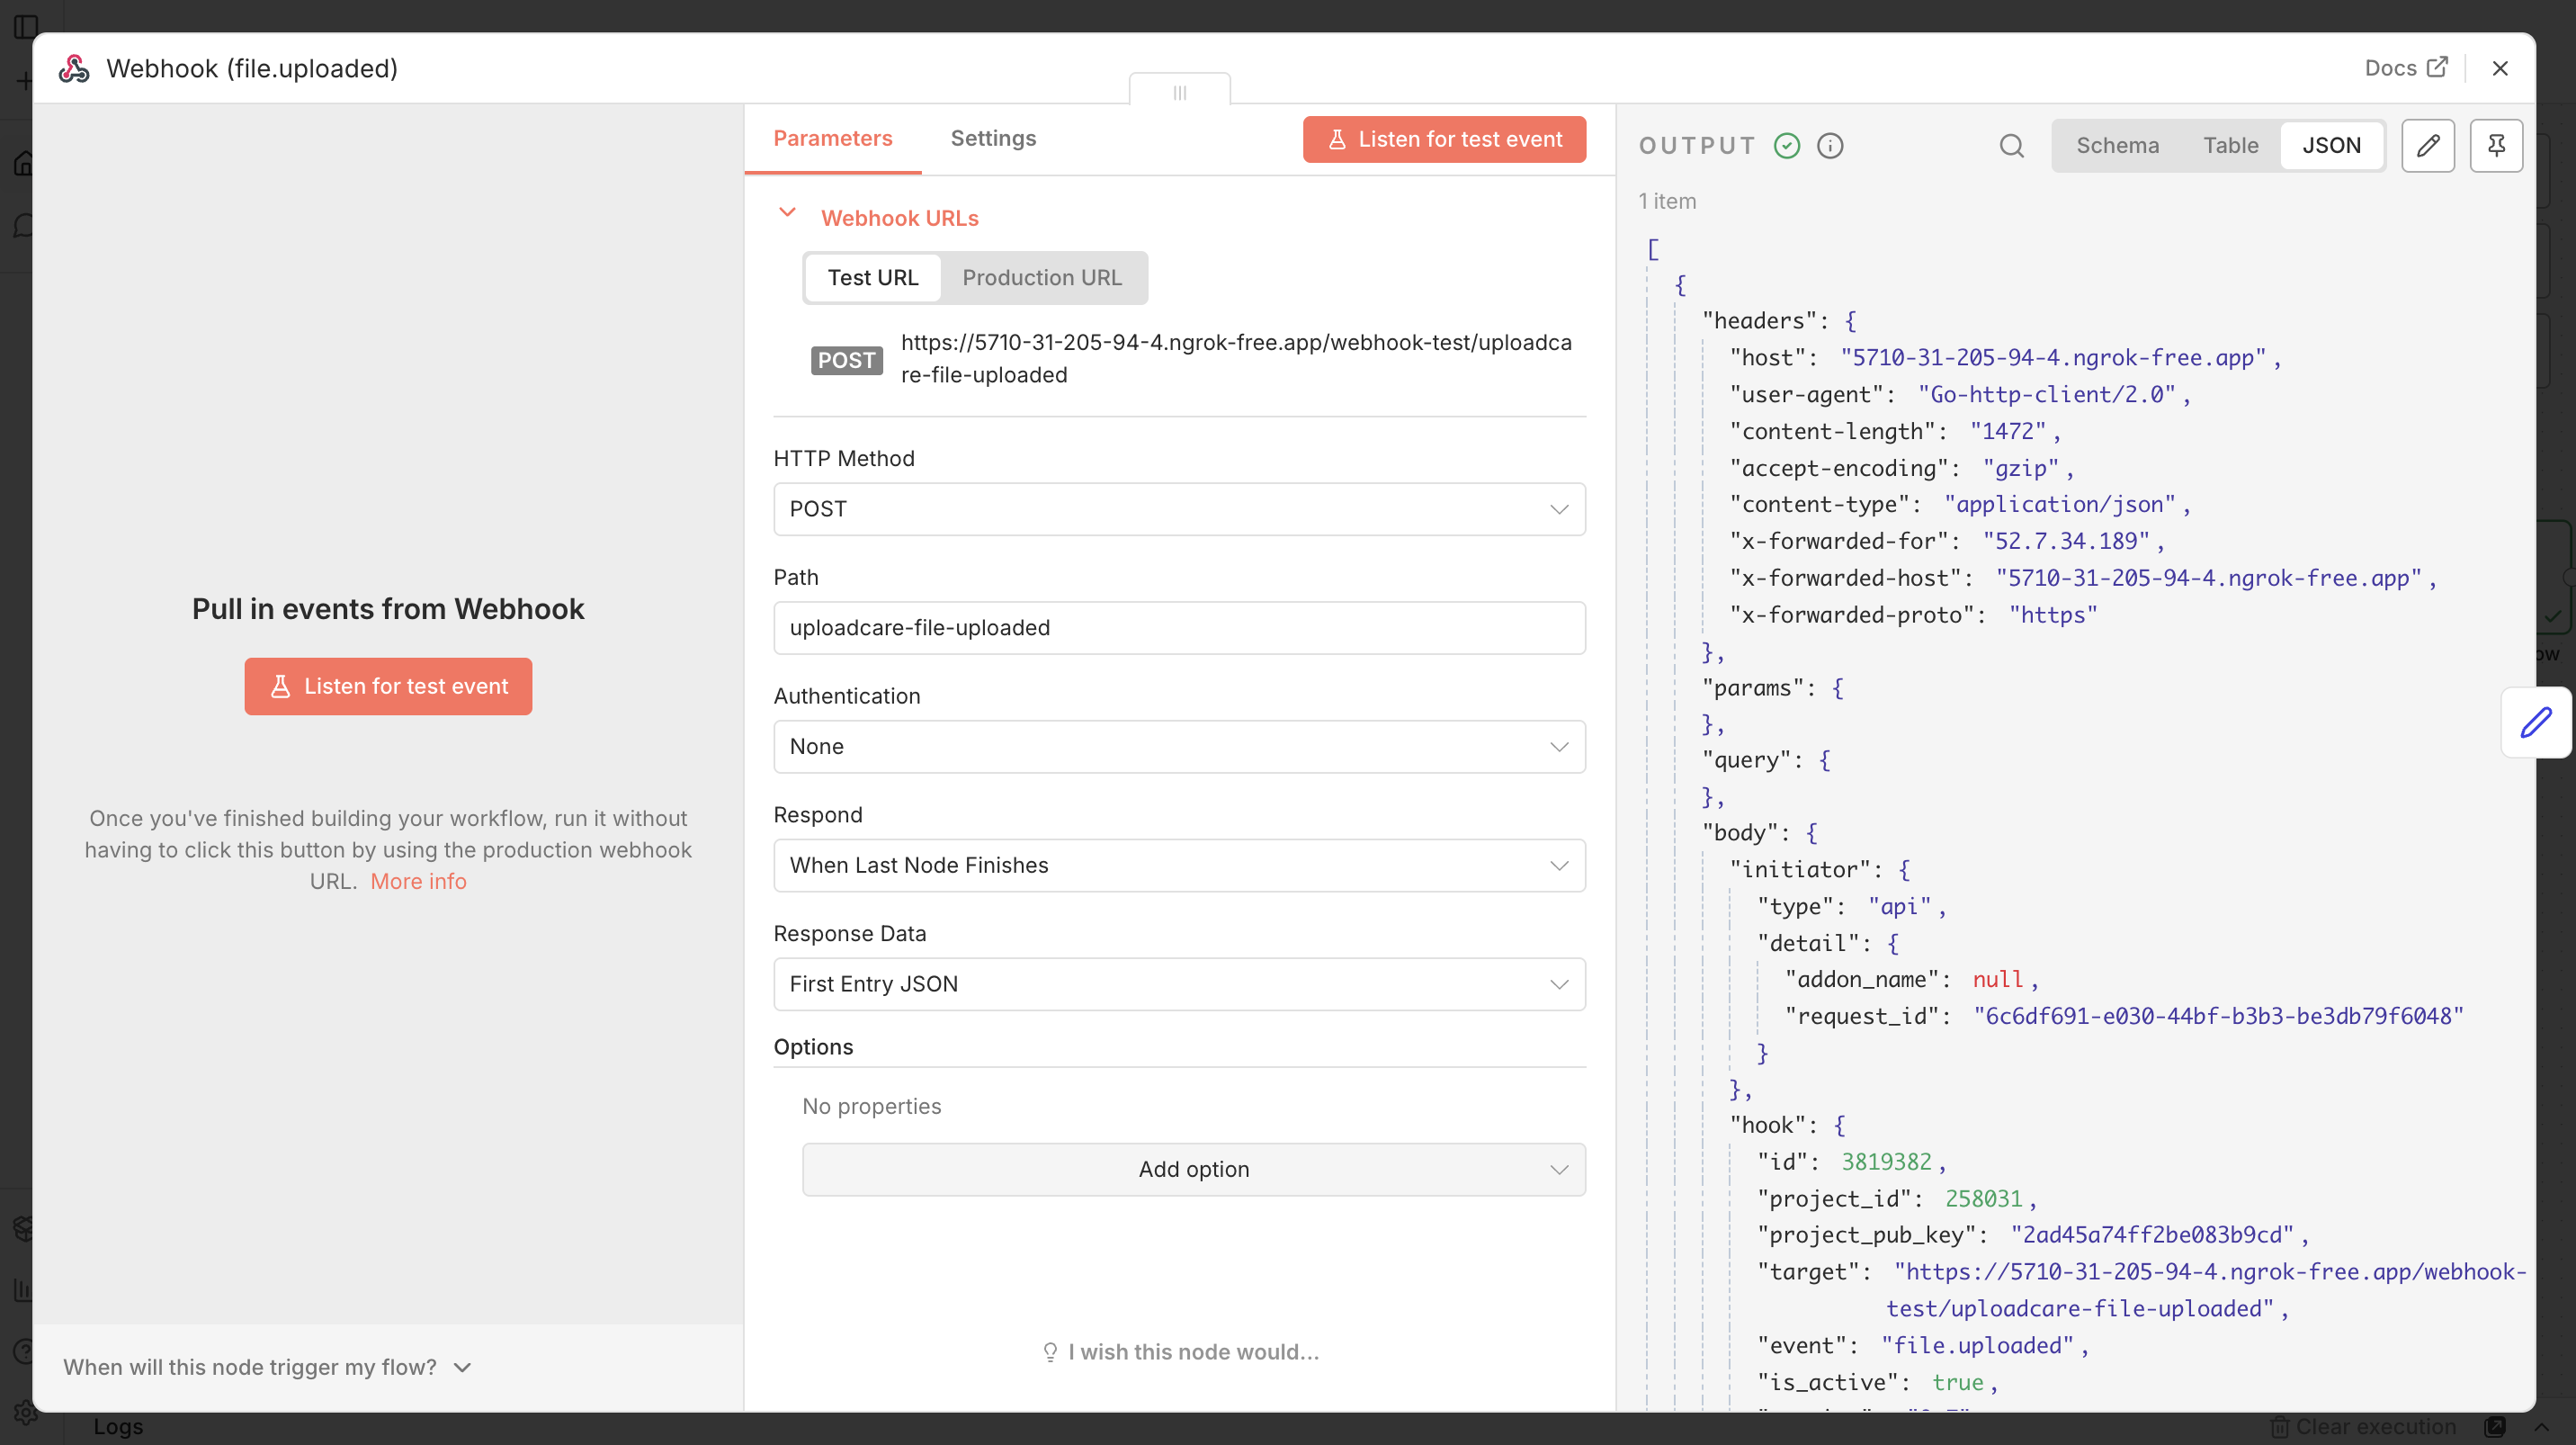Click the hook id value 3819382
Viewport: 2576px width, 1445px height.
(1886, 1162)
